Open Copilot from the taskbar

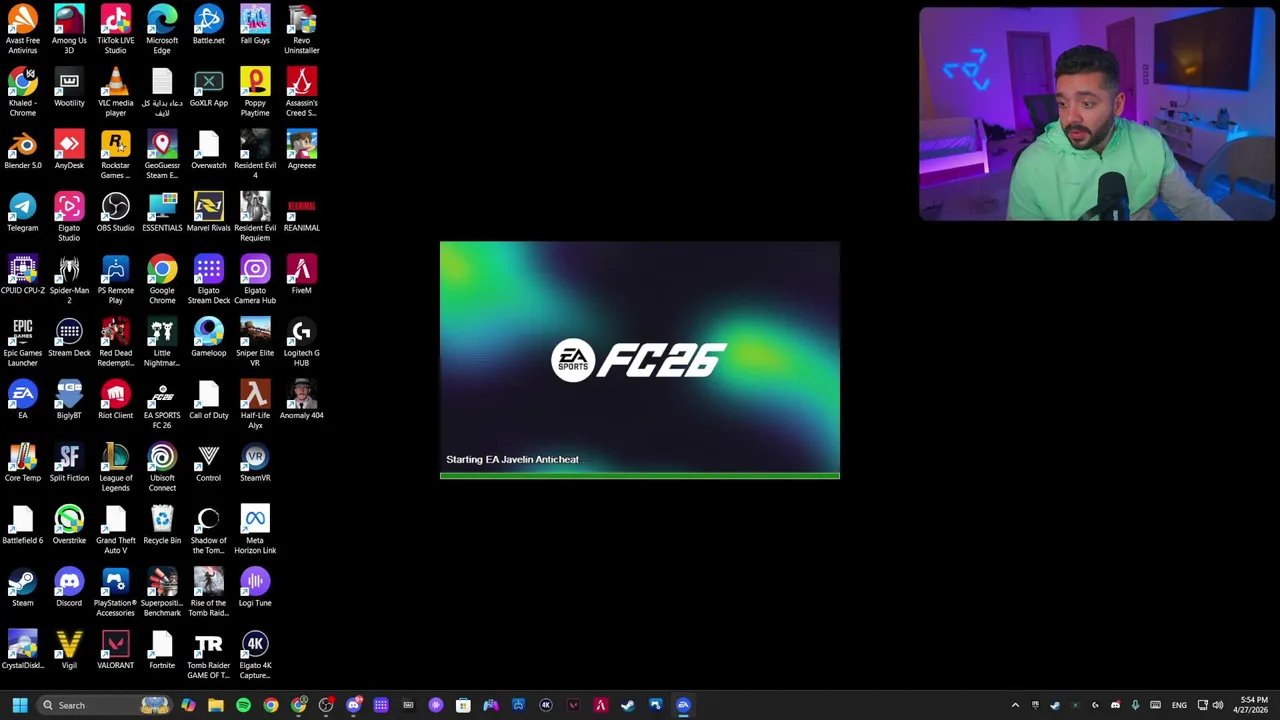pyautogui.click(x=188, y=705)
